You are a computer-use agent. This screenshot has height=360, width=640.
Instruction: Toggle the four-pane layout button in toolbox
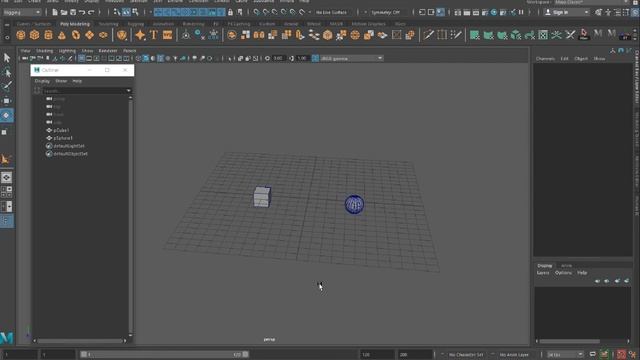click(6, 192)
